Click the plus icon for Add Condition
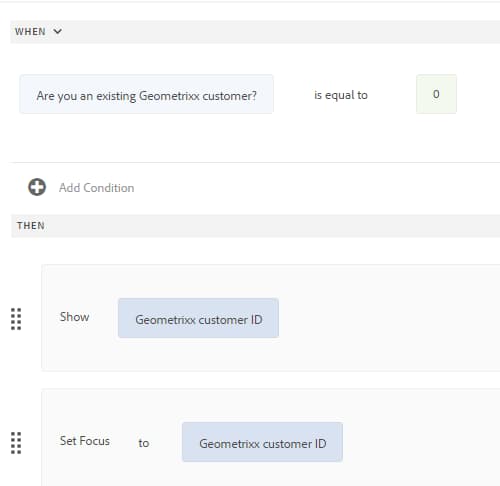 pyautogui.click(x=37, y=187)
